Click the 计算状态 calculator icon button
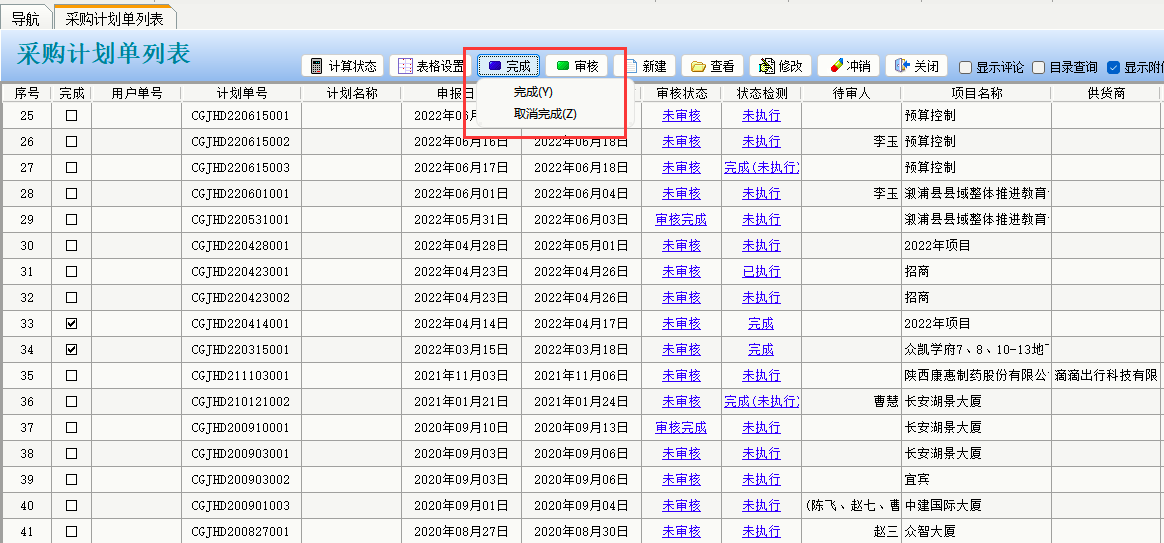Screen dimensions: 1164x543 pos(343,66)
